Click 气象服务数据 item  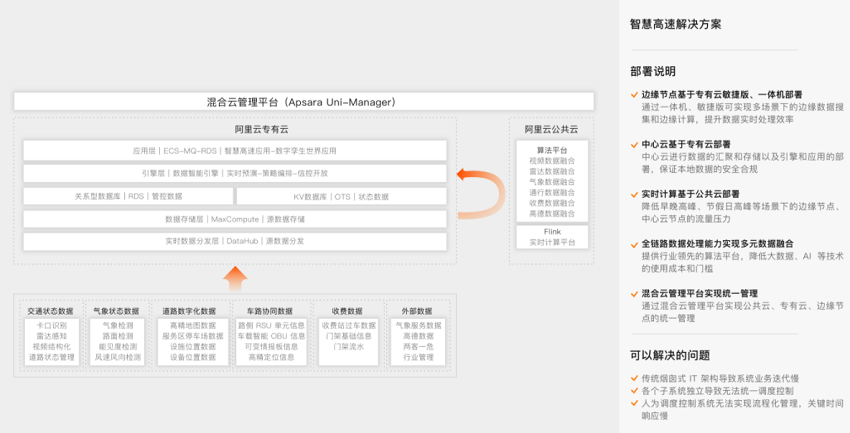(418, 326)
